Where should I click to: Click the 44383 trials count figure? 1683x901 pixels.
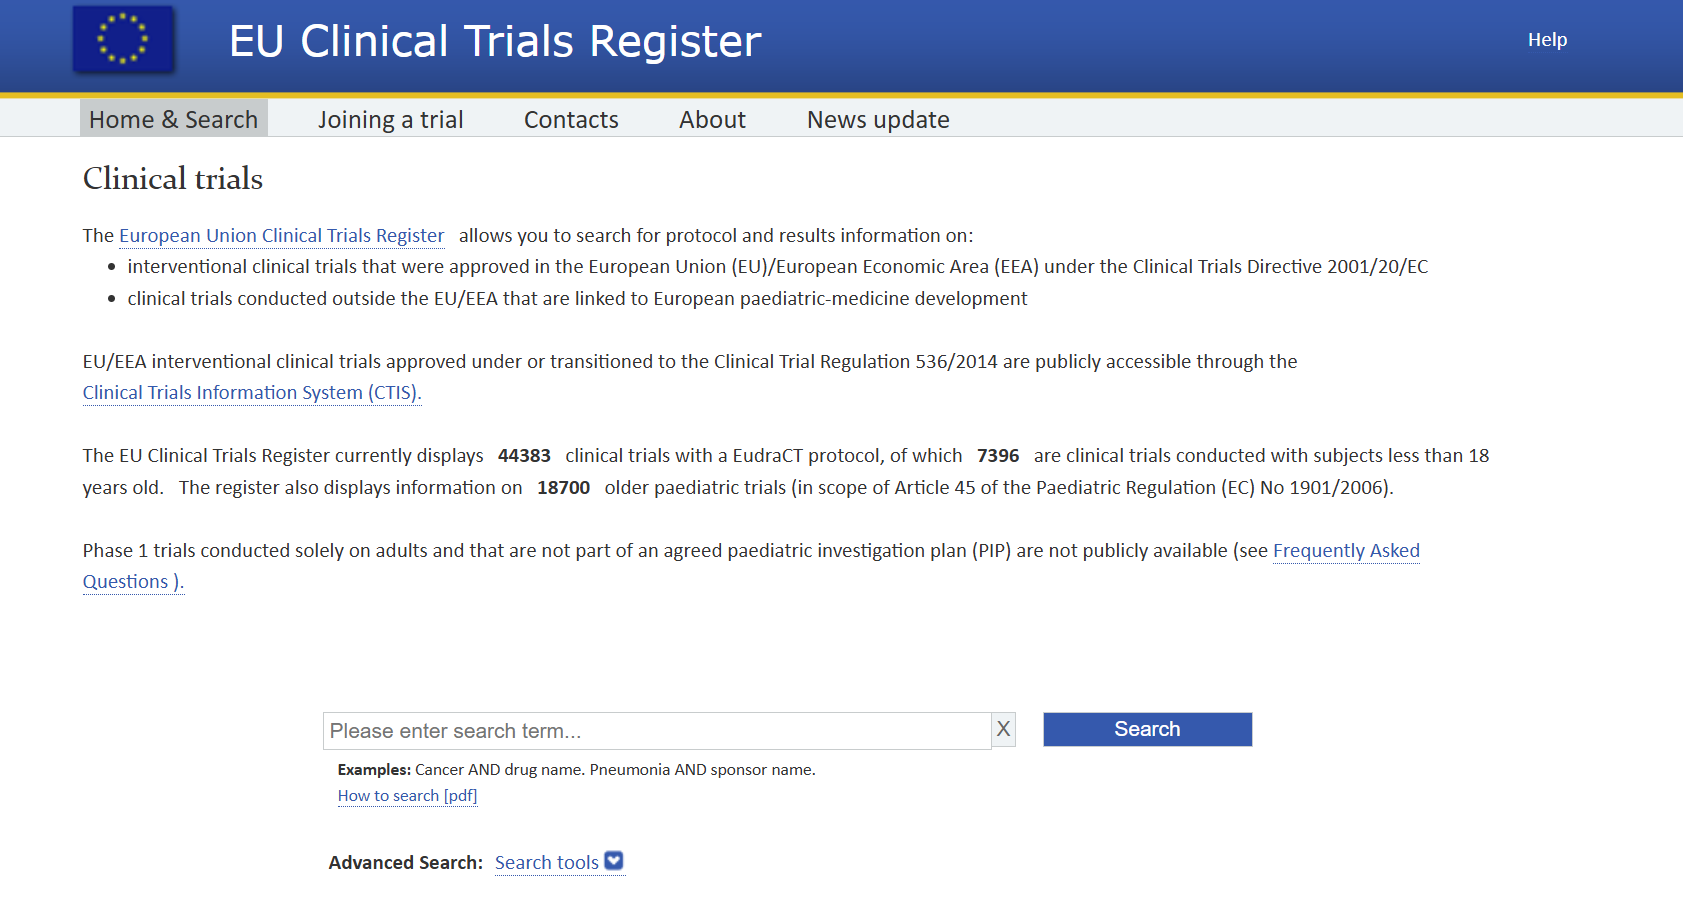point(524,456)
